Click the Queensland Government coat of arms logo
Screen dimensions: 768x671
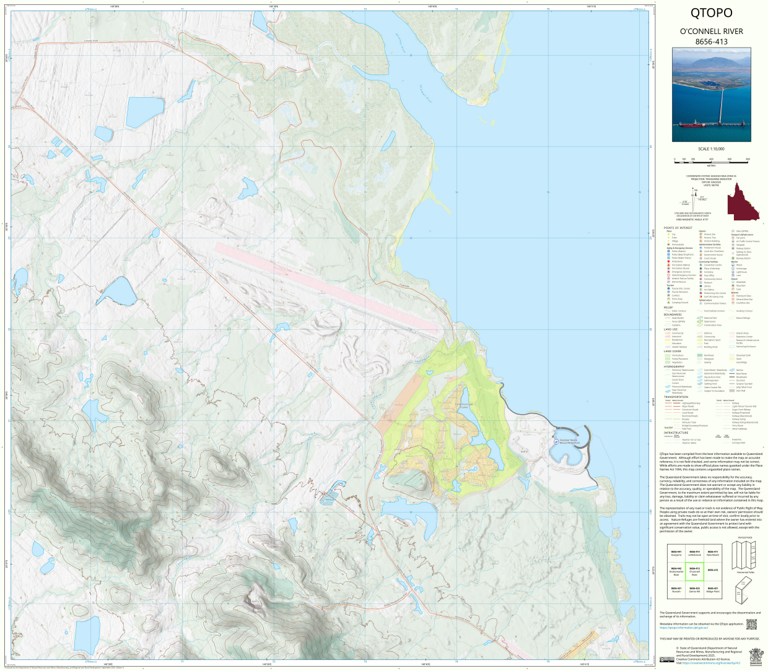[x=756, y=656]
